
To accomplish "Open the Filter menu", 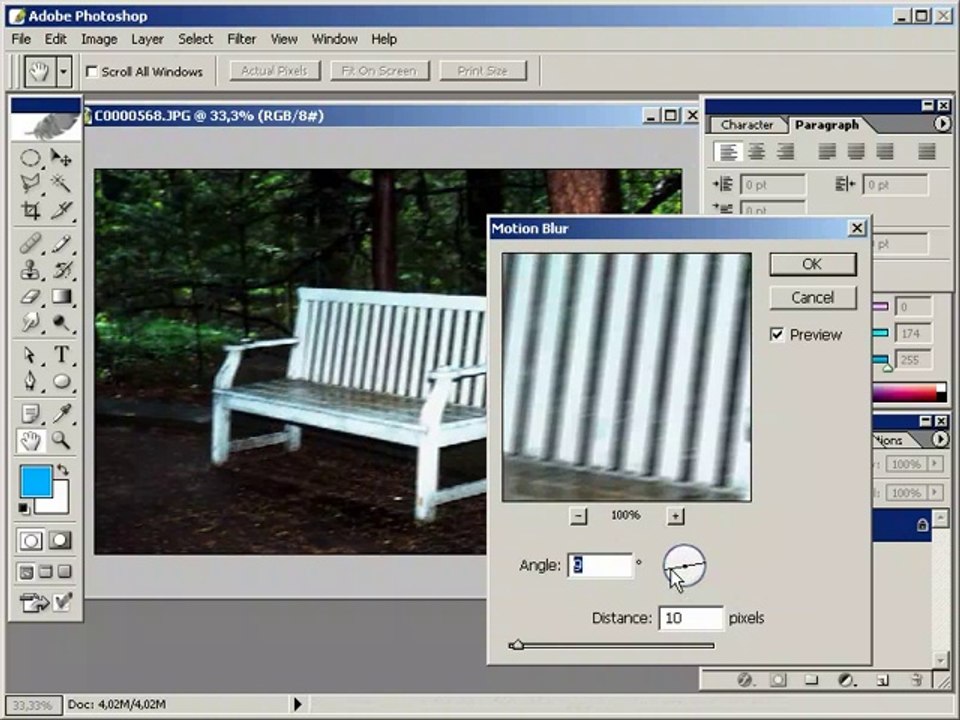I will pyautogui.click(x=242, y=39).
